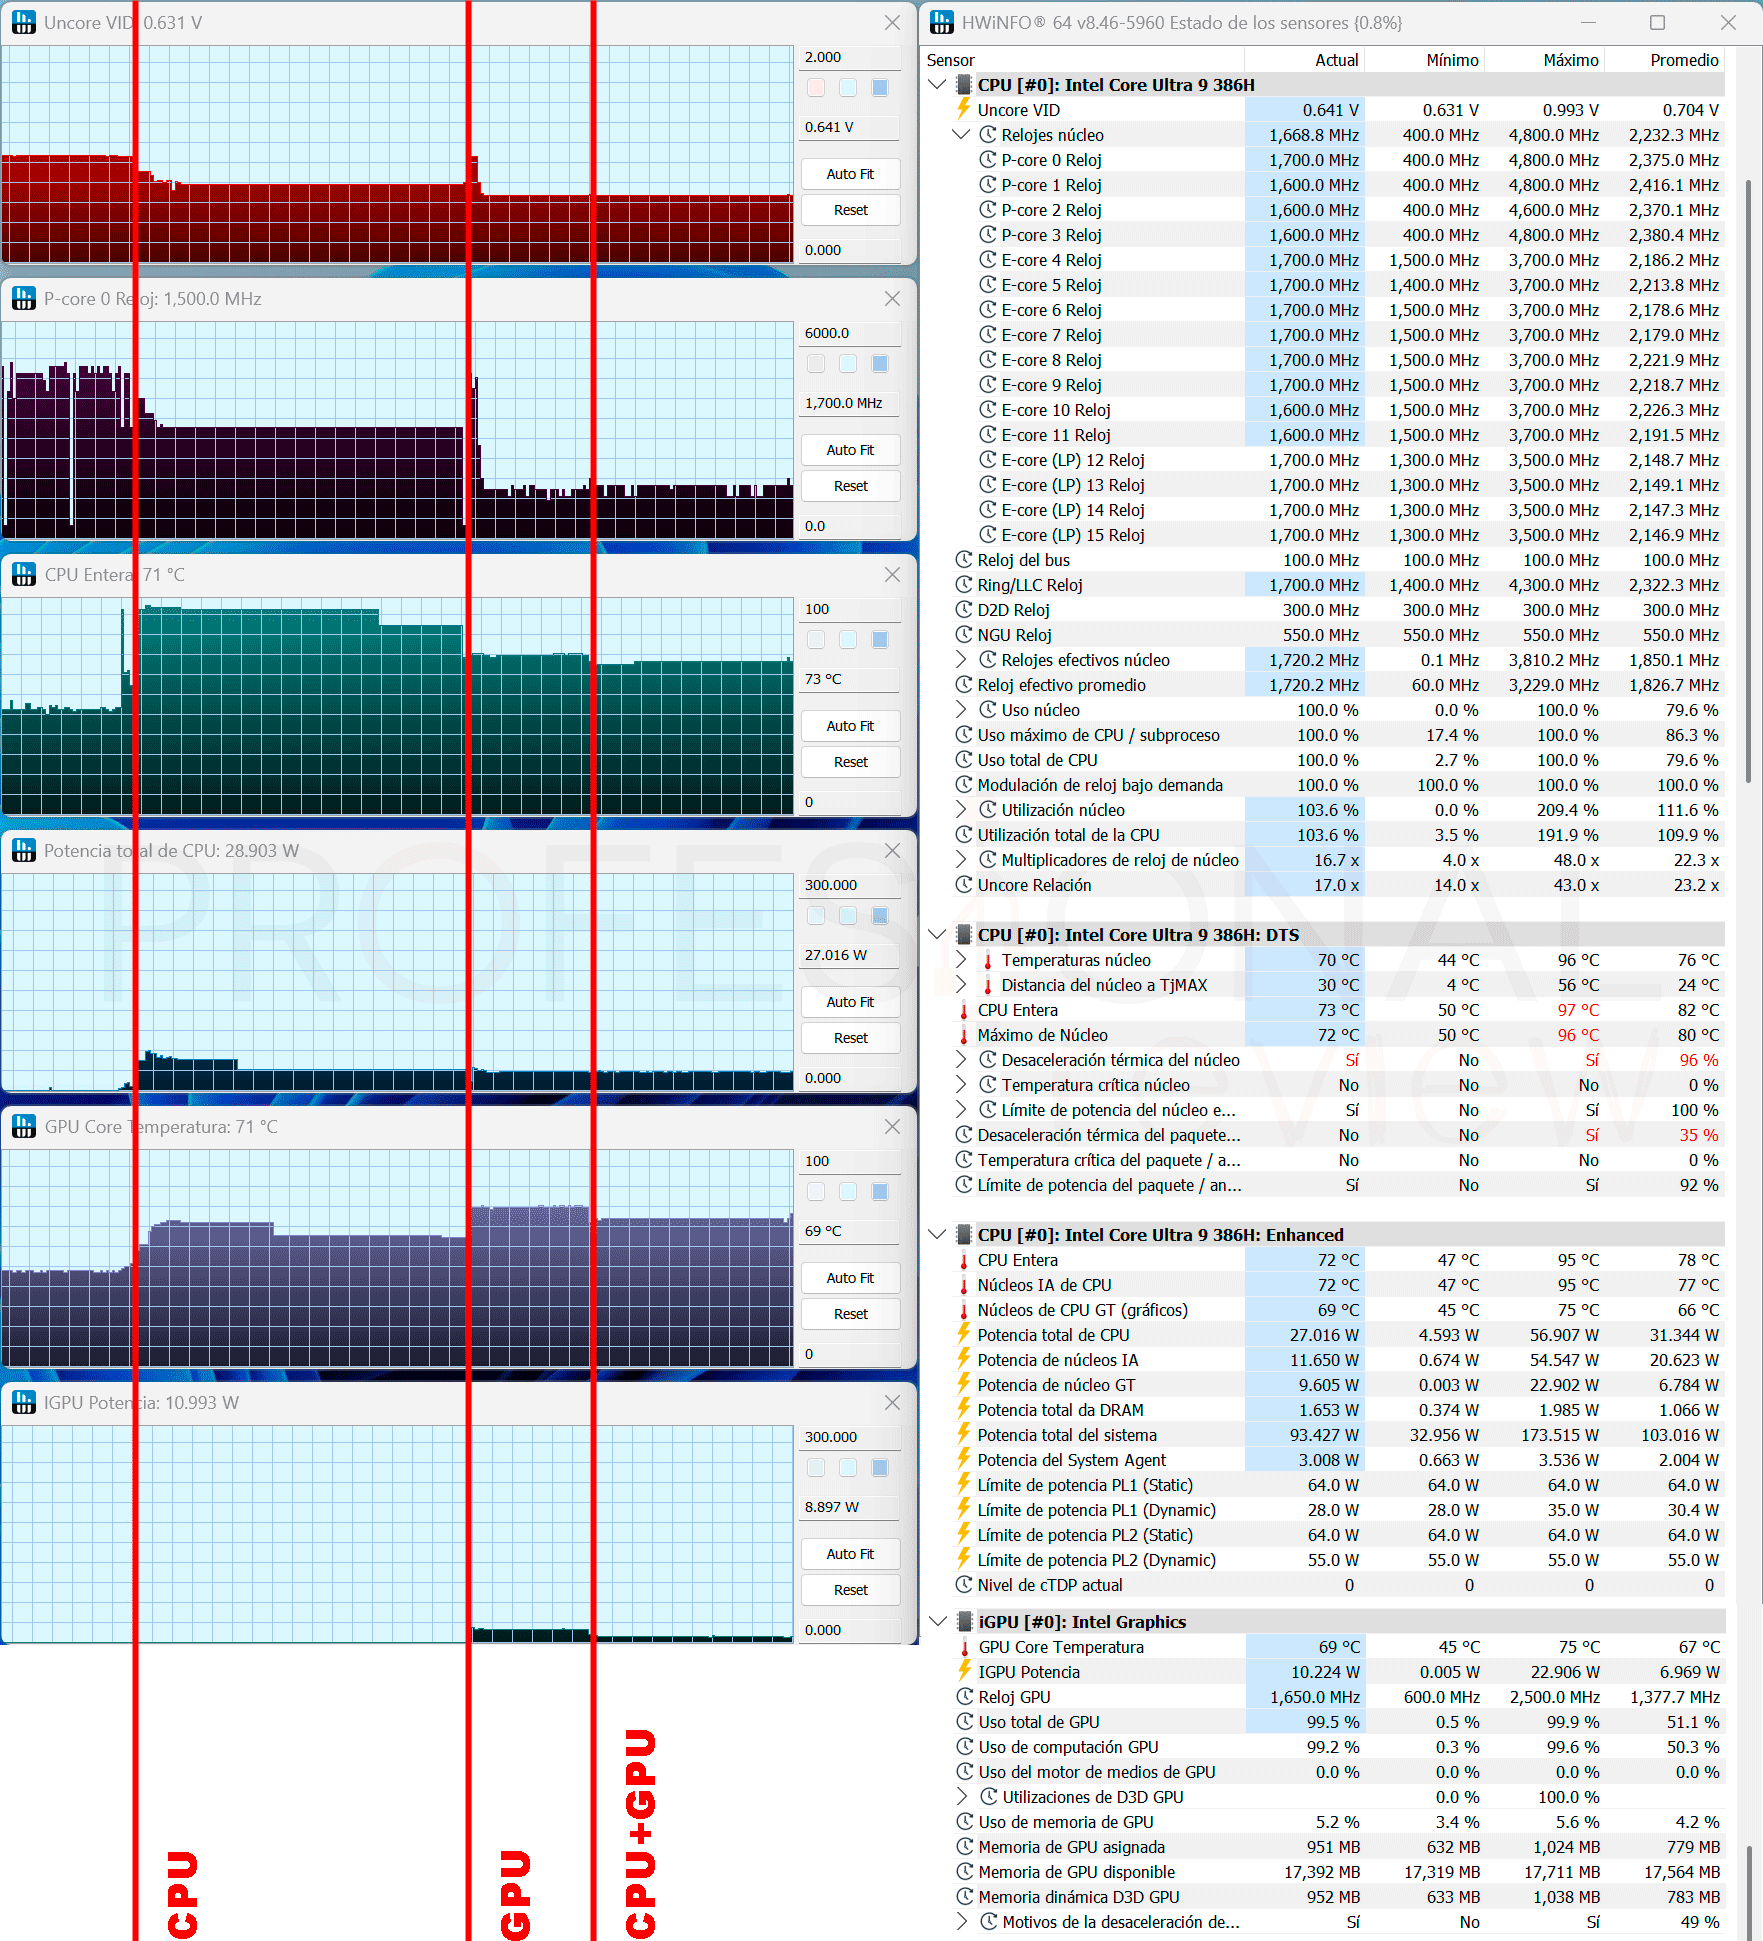Click the 2.000 maximum field in Uncore VID graph
Viewport: 1763px width, 1941px height.
tap(850, 57)
